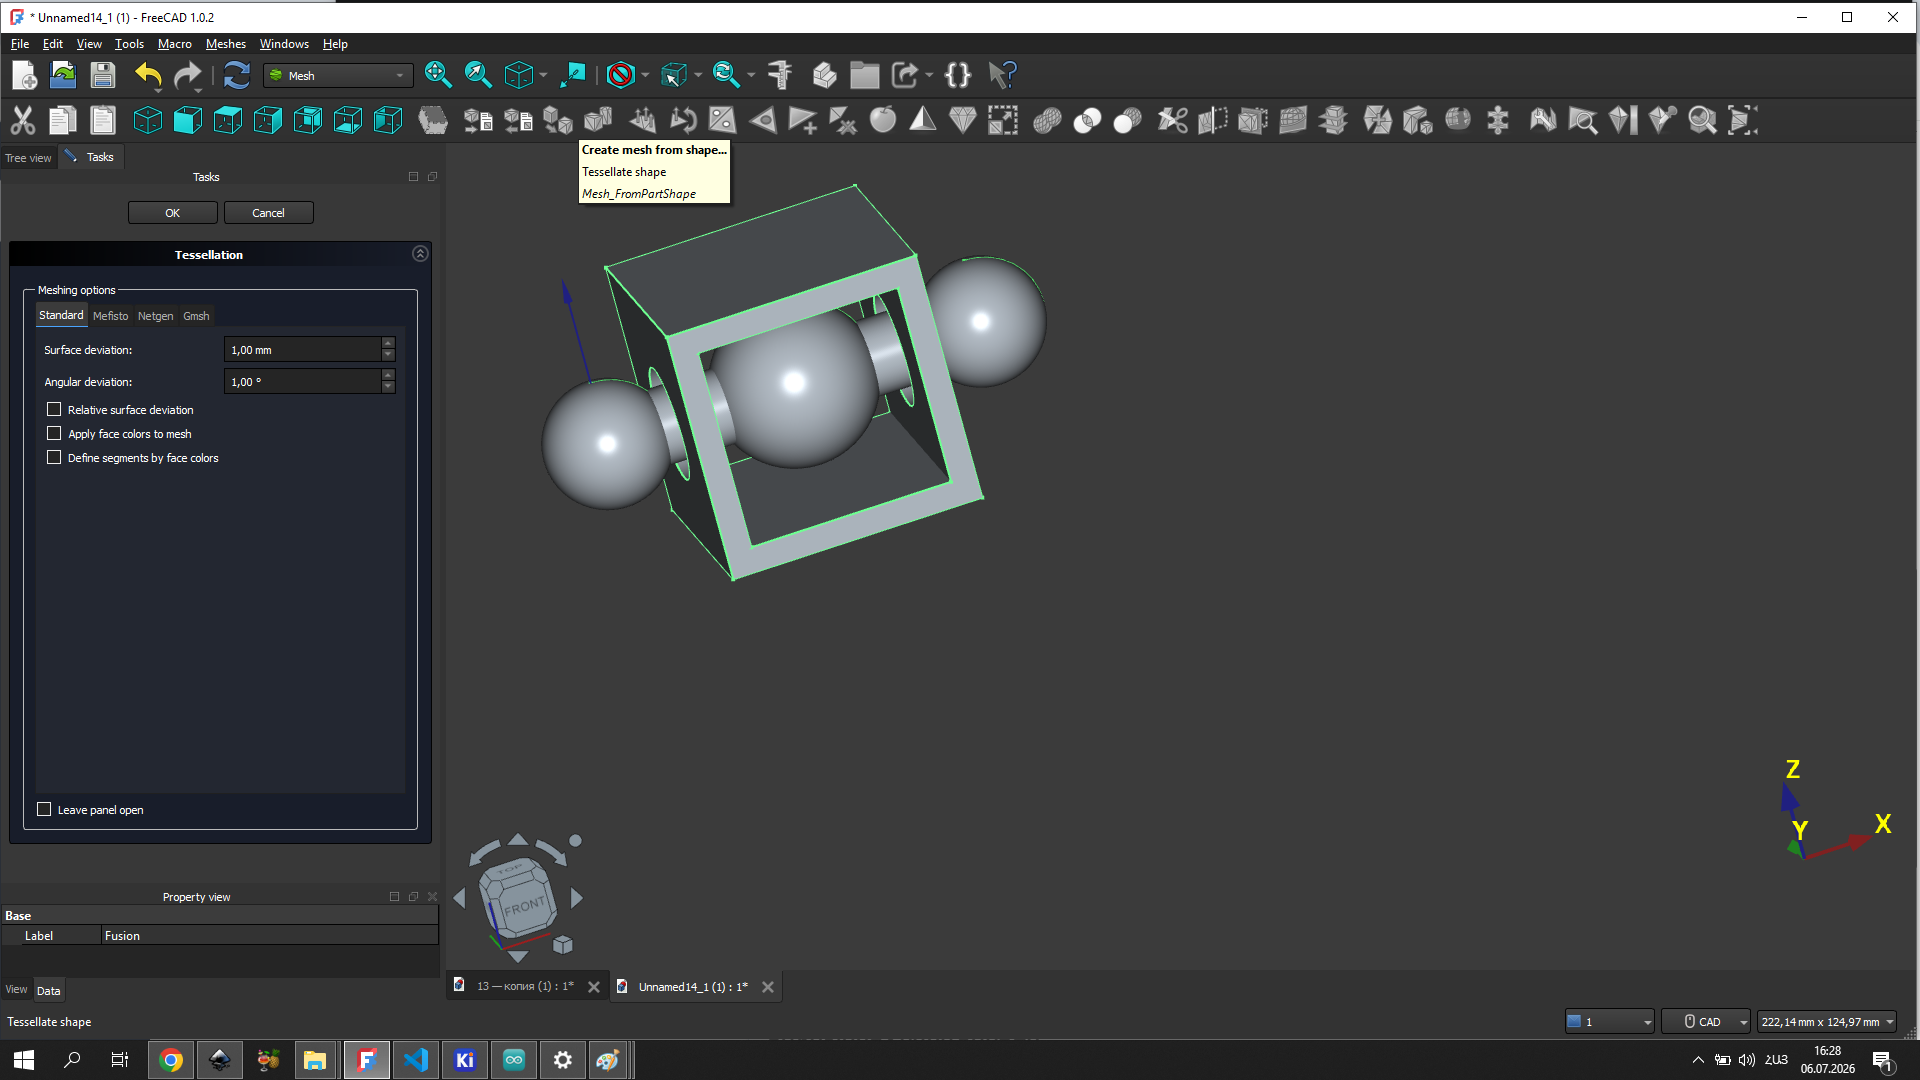Expand the standard views dropdown arrow

click(x=543, y=75)
